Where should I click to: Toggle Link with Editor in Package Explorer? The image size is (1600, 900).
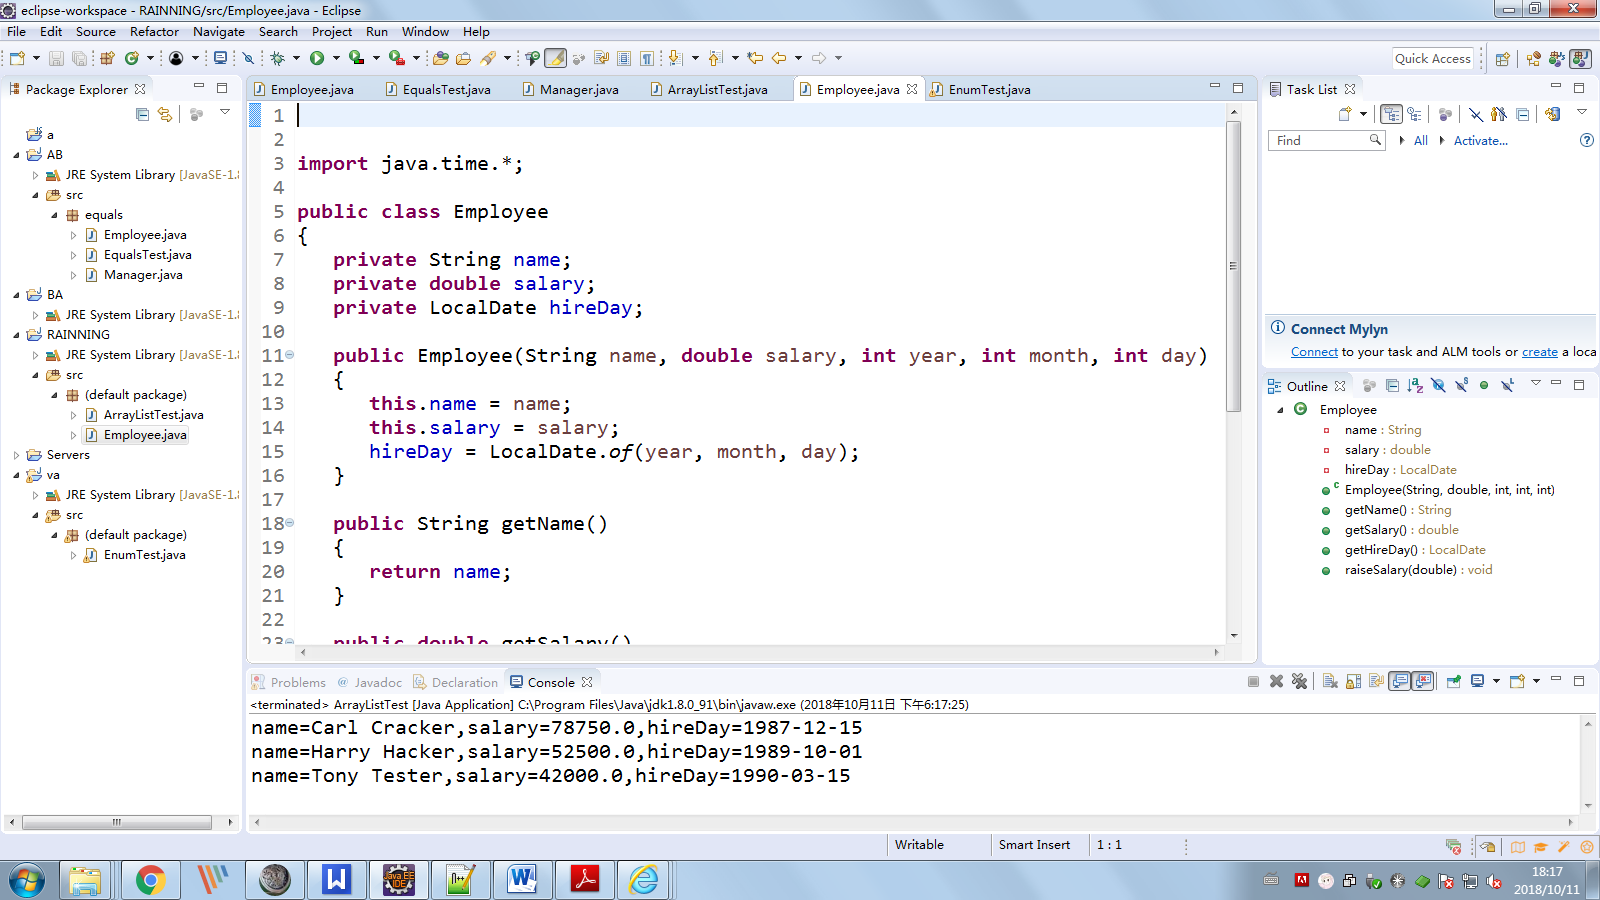(x=165, y=114)
